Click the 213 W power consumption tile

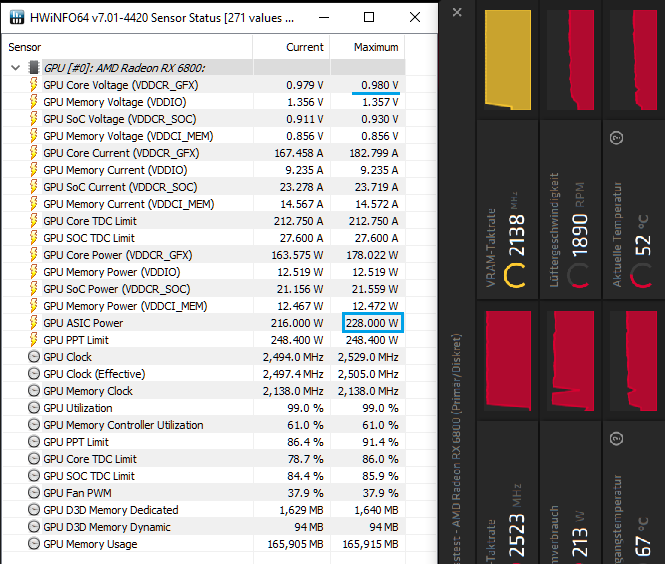570,492
